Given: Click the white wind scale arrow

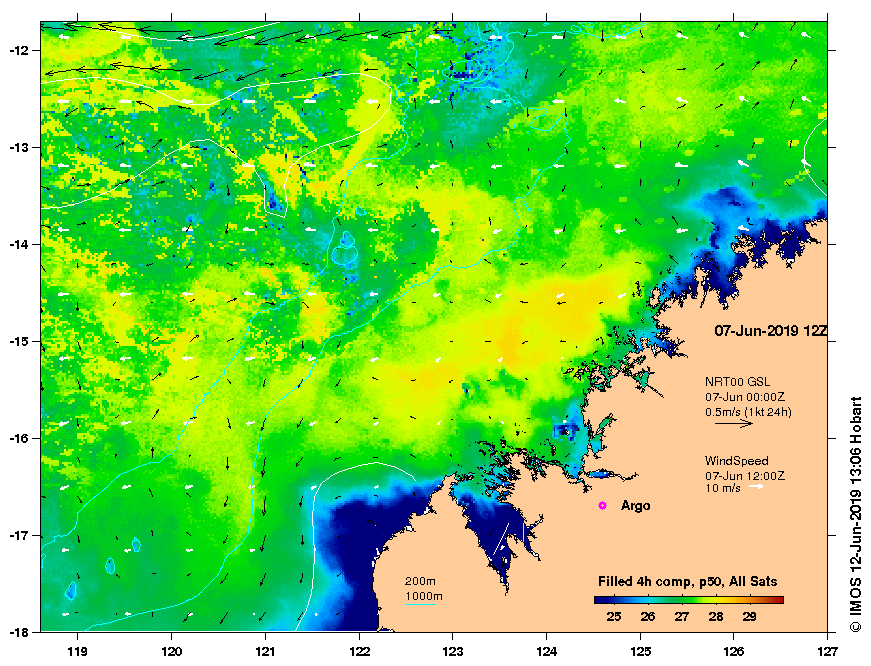Looking at the screenshot, I should 756,487.
